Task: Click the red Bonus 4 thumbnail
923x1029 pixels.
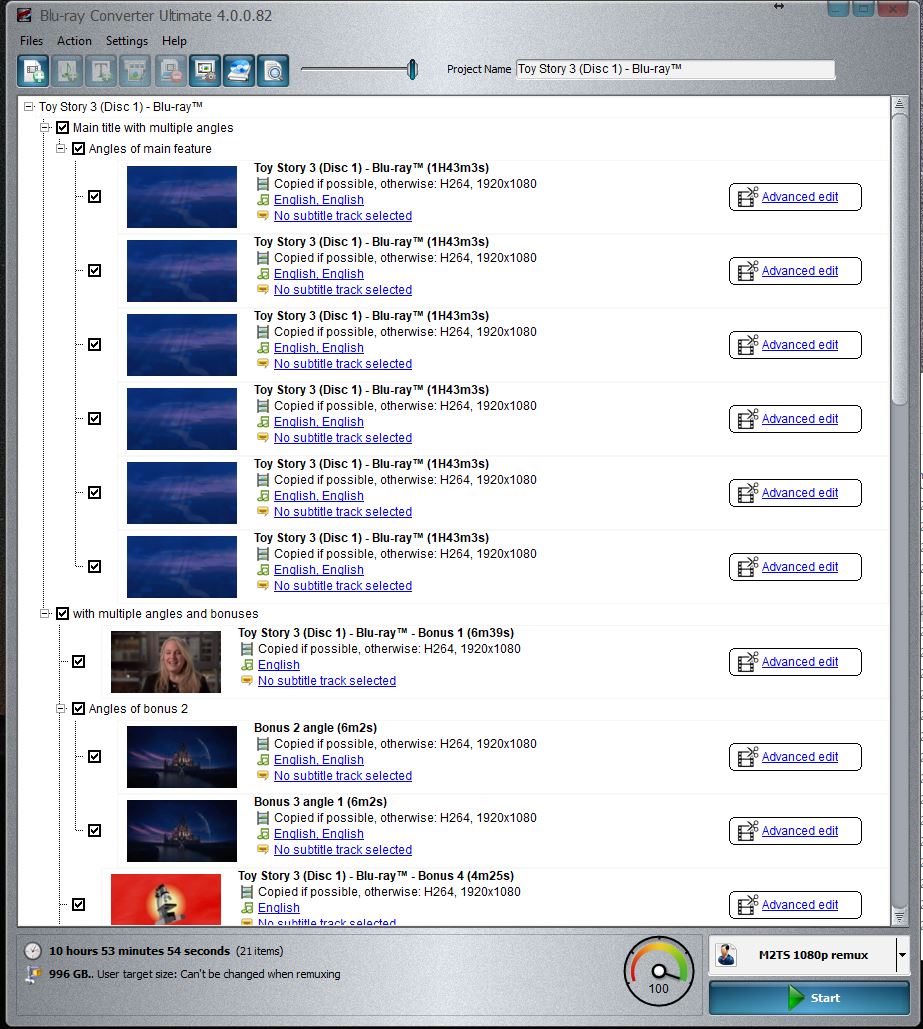Action: point(166,899)
